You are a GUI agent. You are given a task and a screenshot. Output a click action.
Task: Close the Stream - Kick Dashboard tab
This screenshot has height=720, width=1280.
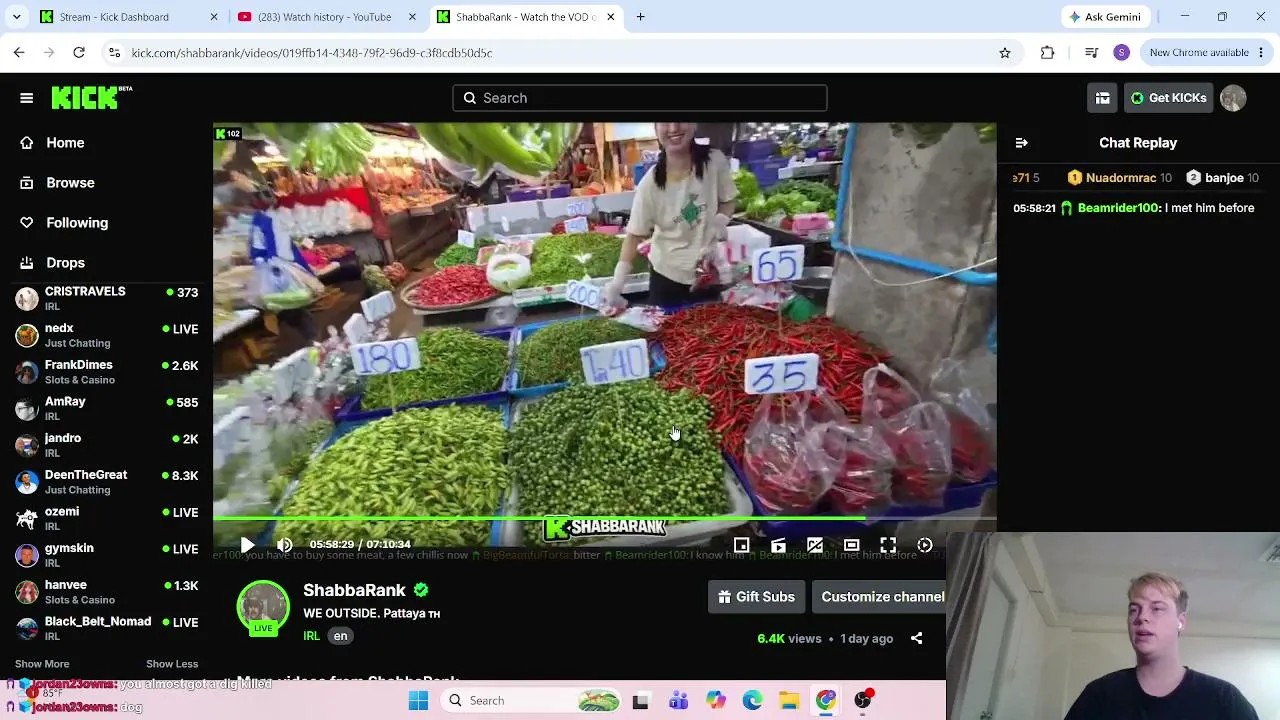(x=214, y=17)
